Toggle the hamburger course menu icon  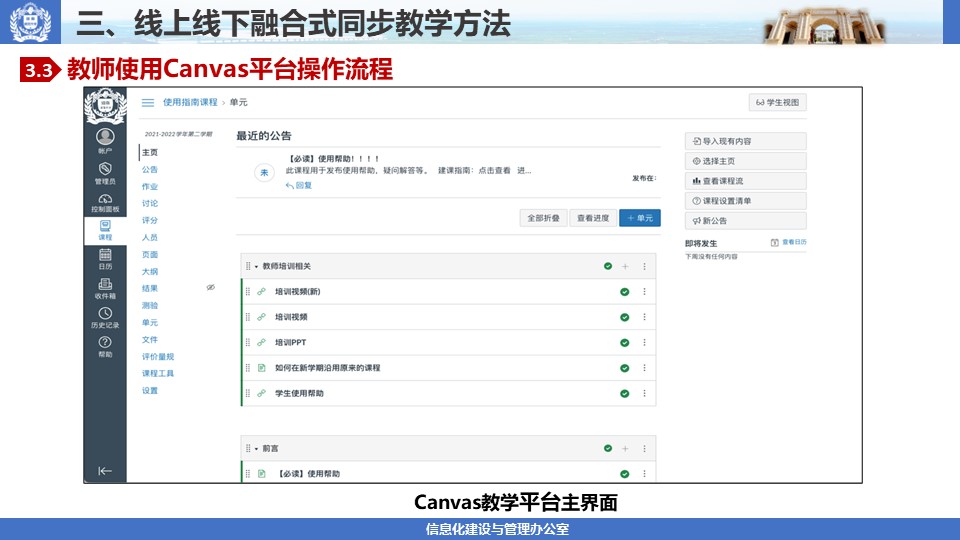point(148,102)
